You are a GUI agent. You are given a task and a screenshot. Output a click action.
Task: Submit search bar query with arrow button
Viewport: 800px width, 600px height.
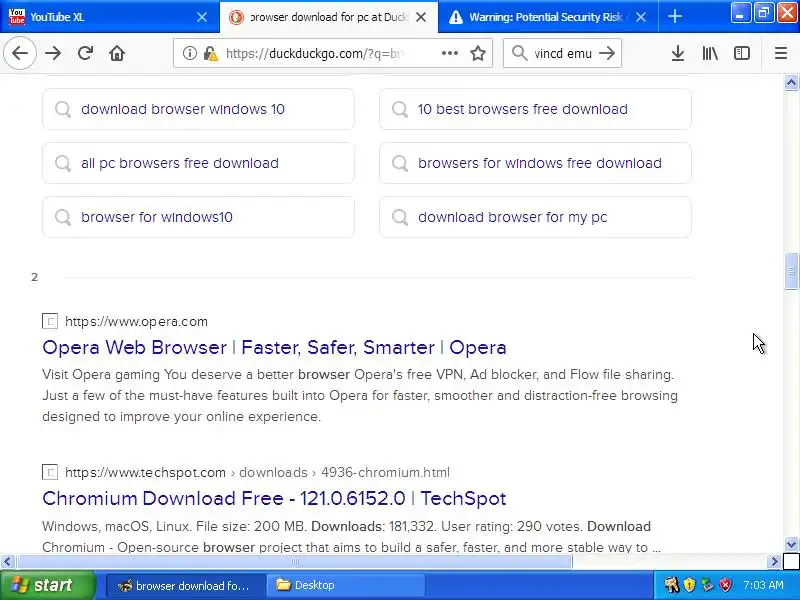coord(607,53)
